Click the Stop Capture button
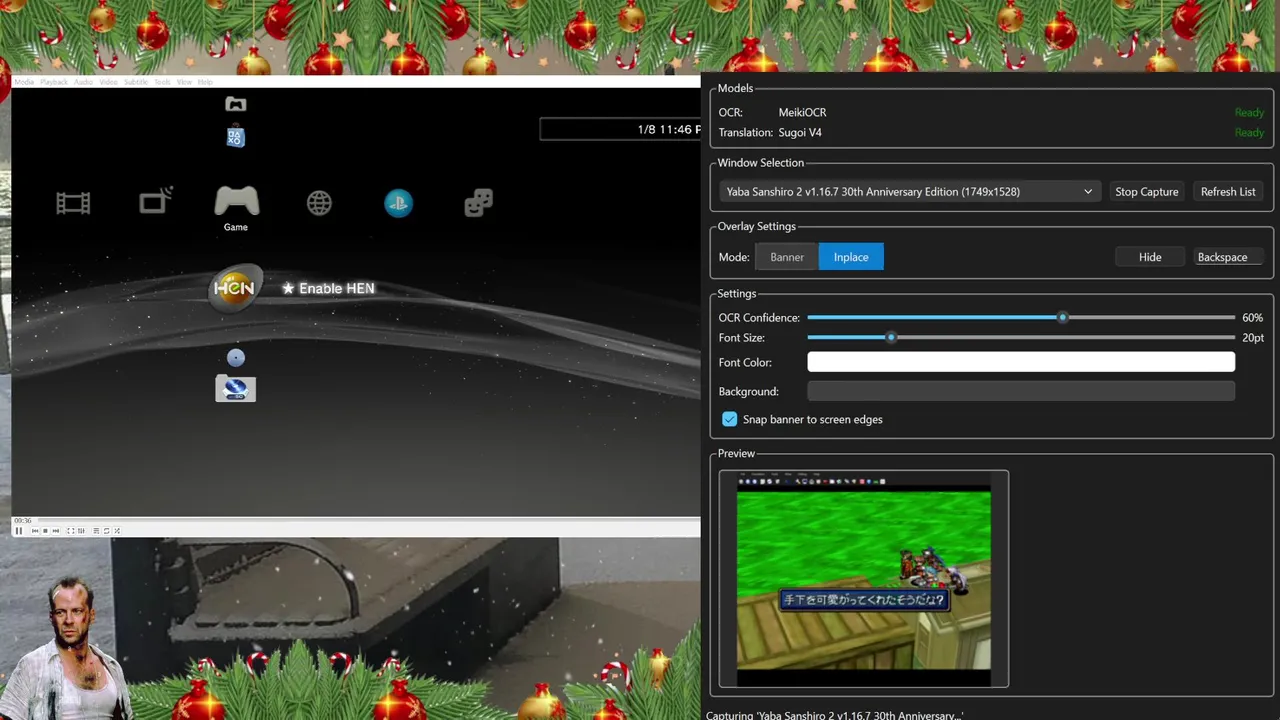 (1147, 191)
